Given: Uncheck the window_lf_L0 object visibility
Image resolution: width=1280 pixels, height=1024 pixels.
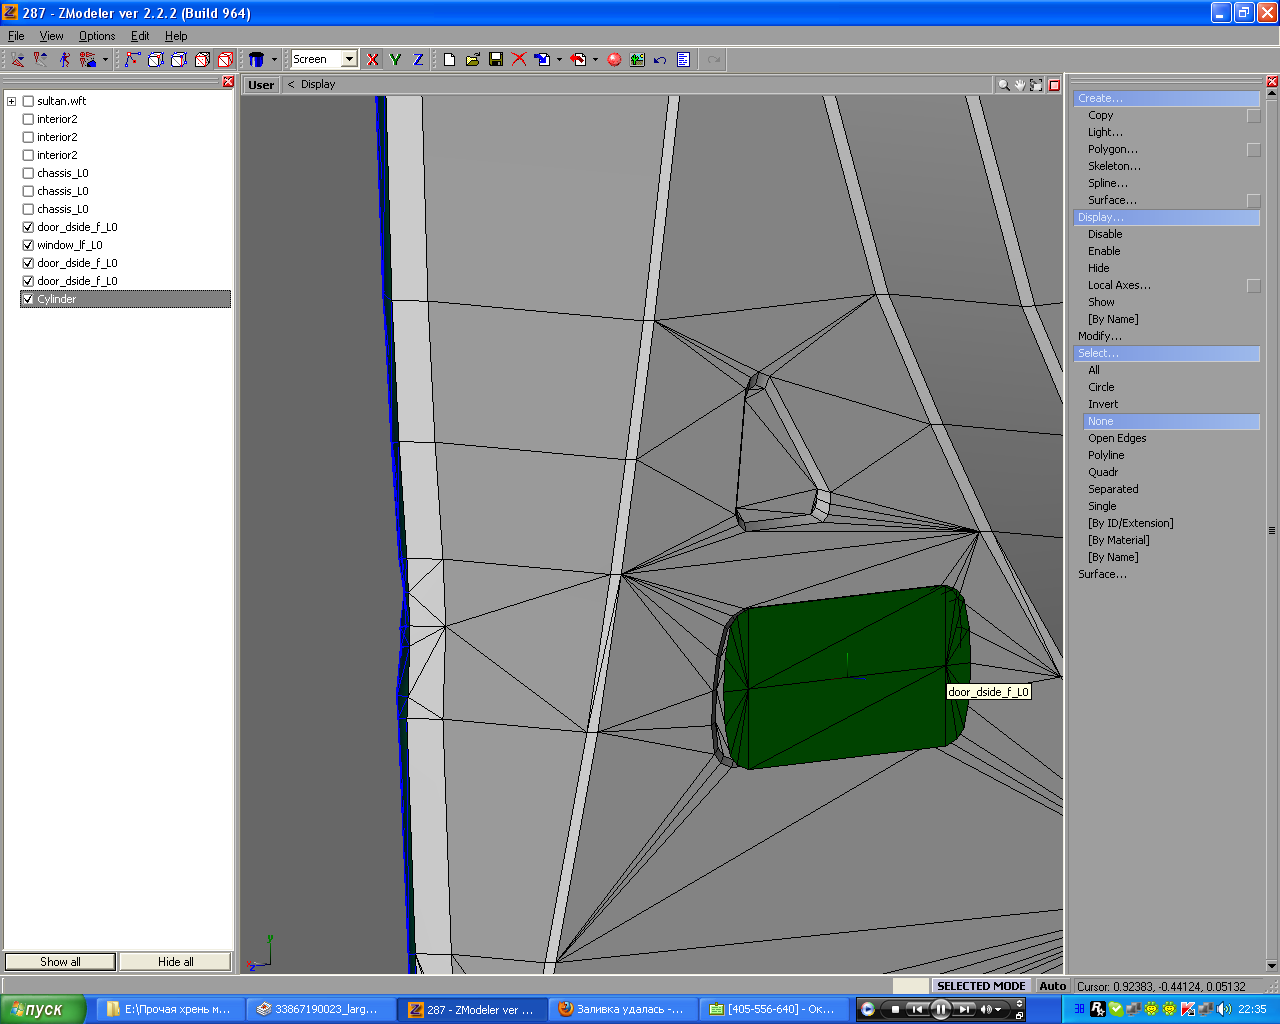Looking at the screenshot, I should point(28,245).
